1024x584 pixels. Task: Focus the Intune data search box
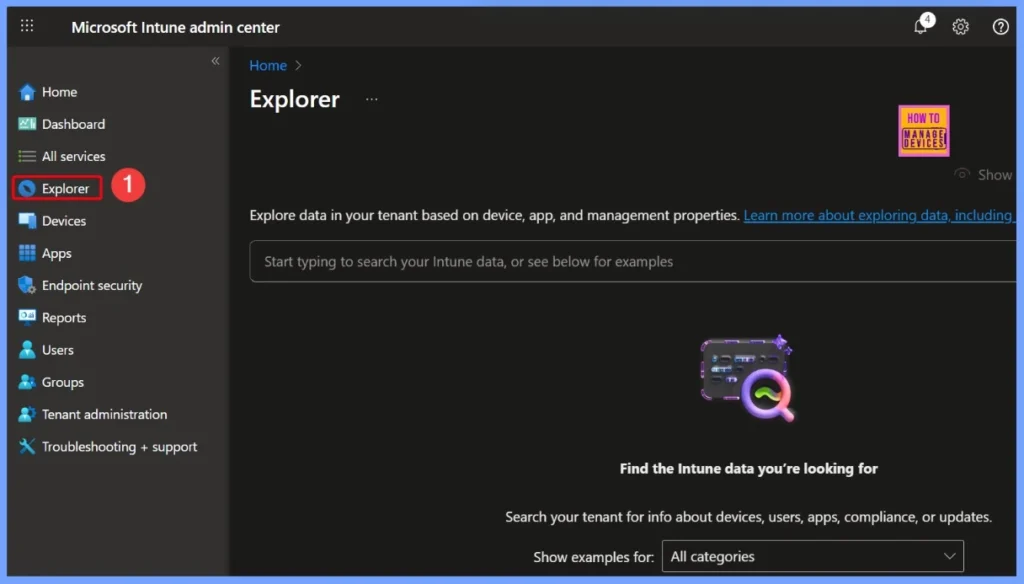[632, 261]
